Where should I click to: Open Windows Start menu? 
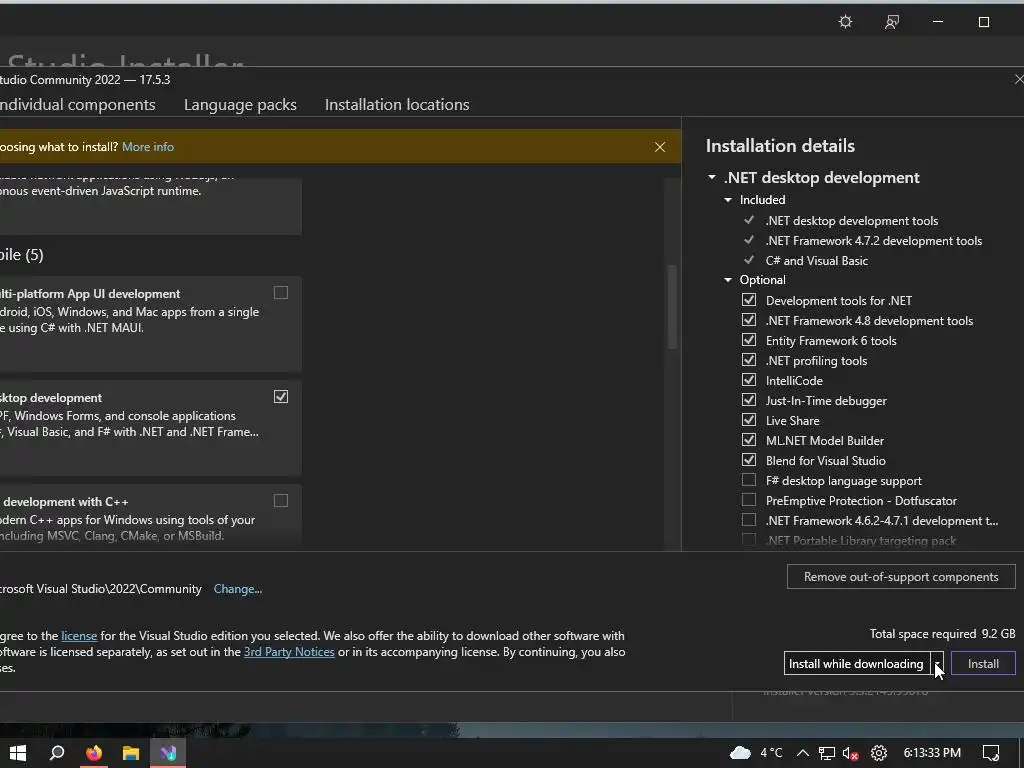pyautogui.click(x=18, y=753)
